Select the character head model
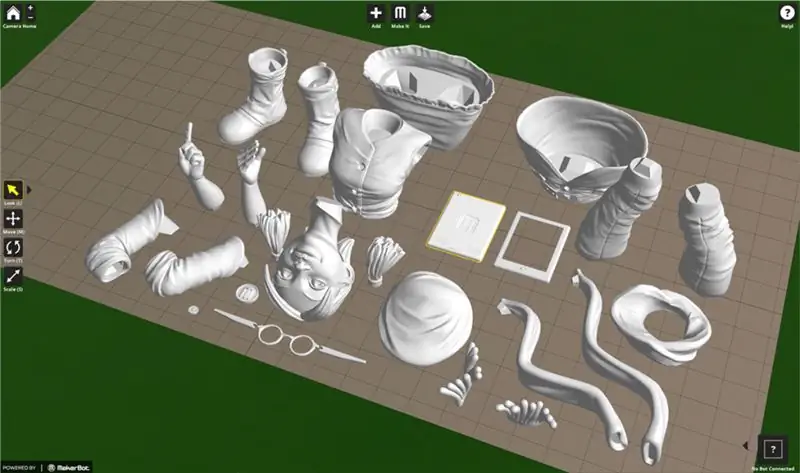This screenshot has width=800, height=473. point(311,270)
